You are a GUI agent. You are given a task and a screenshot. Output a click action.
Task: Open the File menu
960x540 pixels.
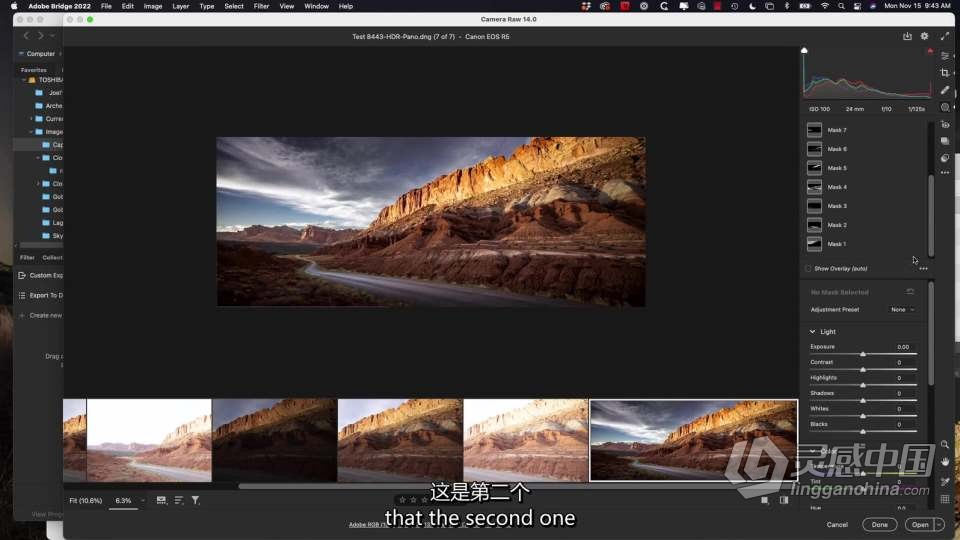(106, 6)
